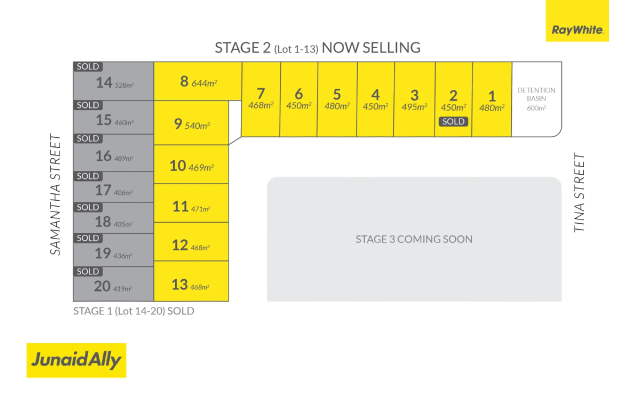
Task: Select Lot 8 with 644m² area
Action: tap(197, 81)
